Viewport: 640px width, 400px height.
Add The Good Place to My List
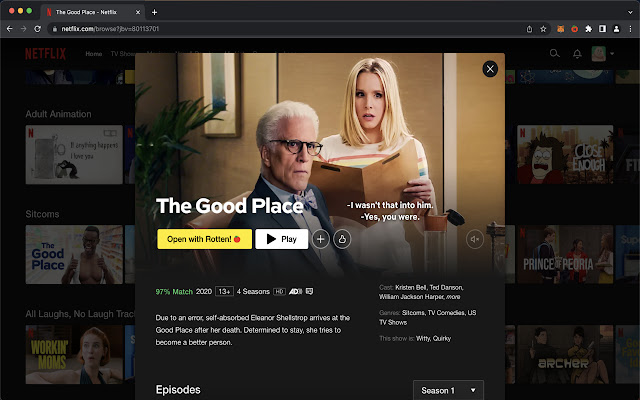pyautogui.click(x=321, y=239)
